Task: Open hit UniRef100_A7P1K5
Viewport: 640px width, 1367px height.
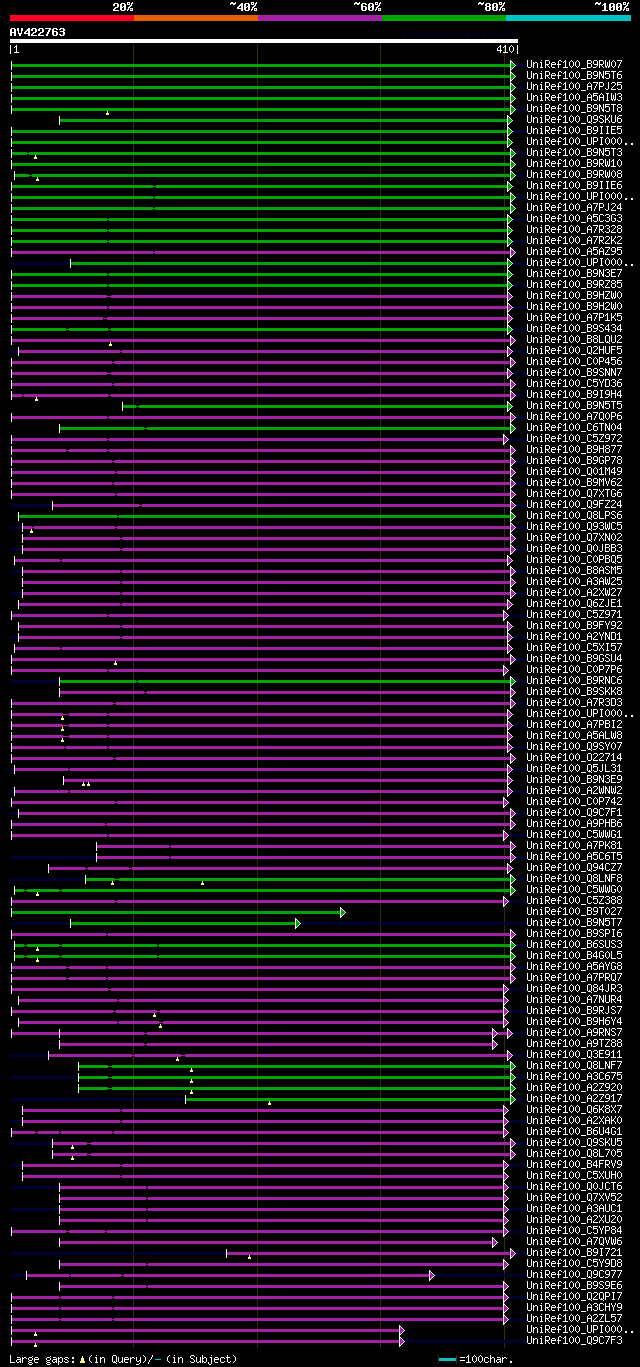Action: (x=574, y=318)
